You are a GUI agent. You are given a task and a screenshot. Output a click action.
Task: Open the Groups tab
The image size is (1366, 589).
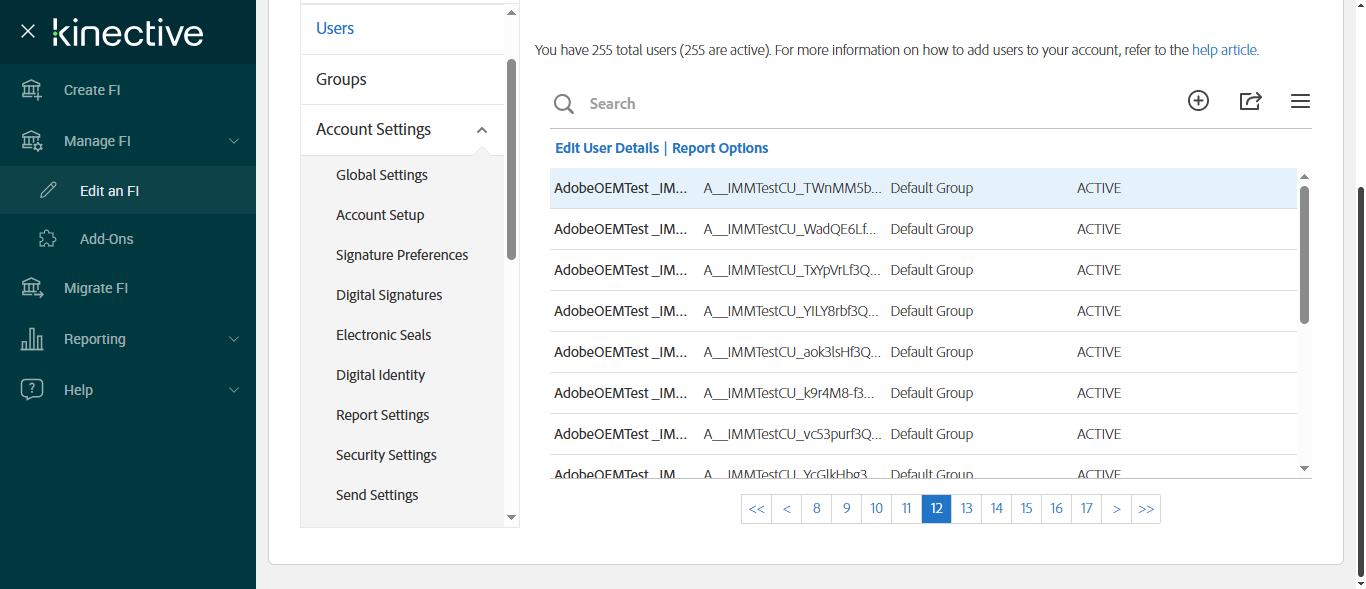341,79
